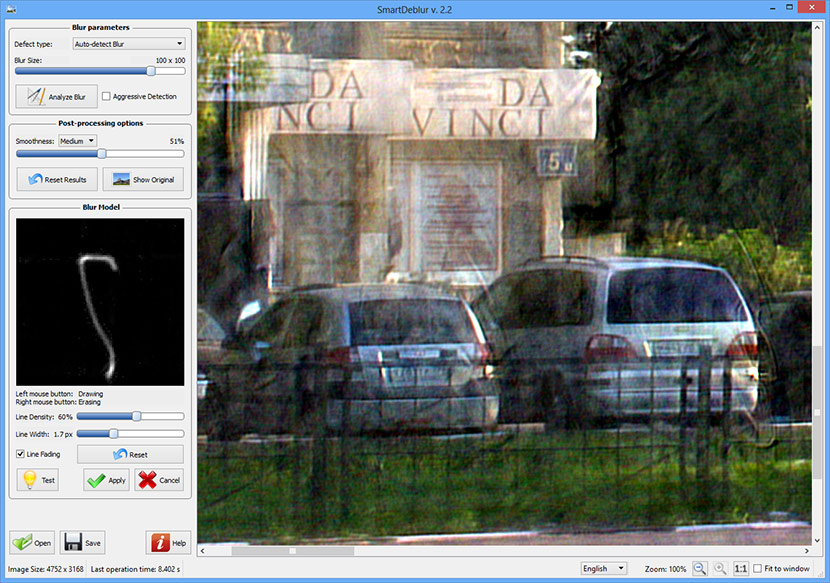The height and width of the screenshot is (583, 830).
Task: Click the scroll left arrow
Action: [202, 551]
